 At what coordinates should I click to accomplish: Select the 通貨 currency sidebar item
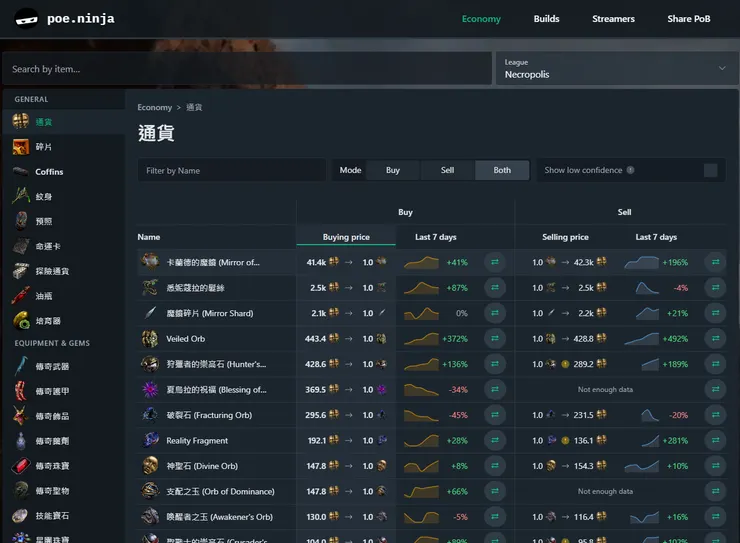coord(64,122)
